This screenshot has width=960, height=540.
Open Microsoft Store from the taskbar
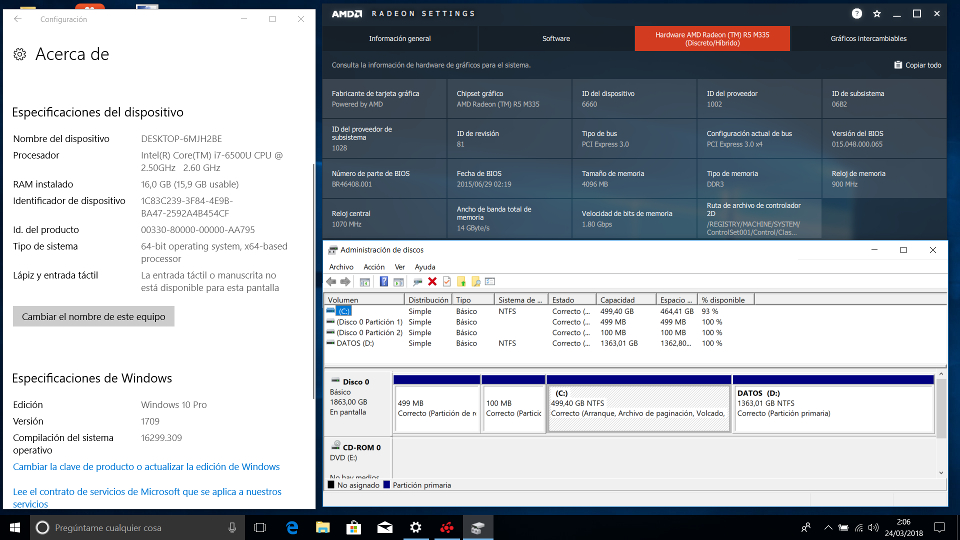353,527
